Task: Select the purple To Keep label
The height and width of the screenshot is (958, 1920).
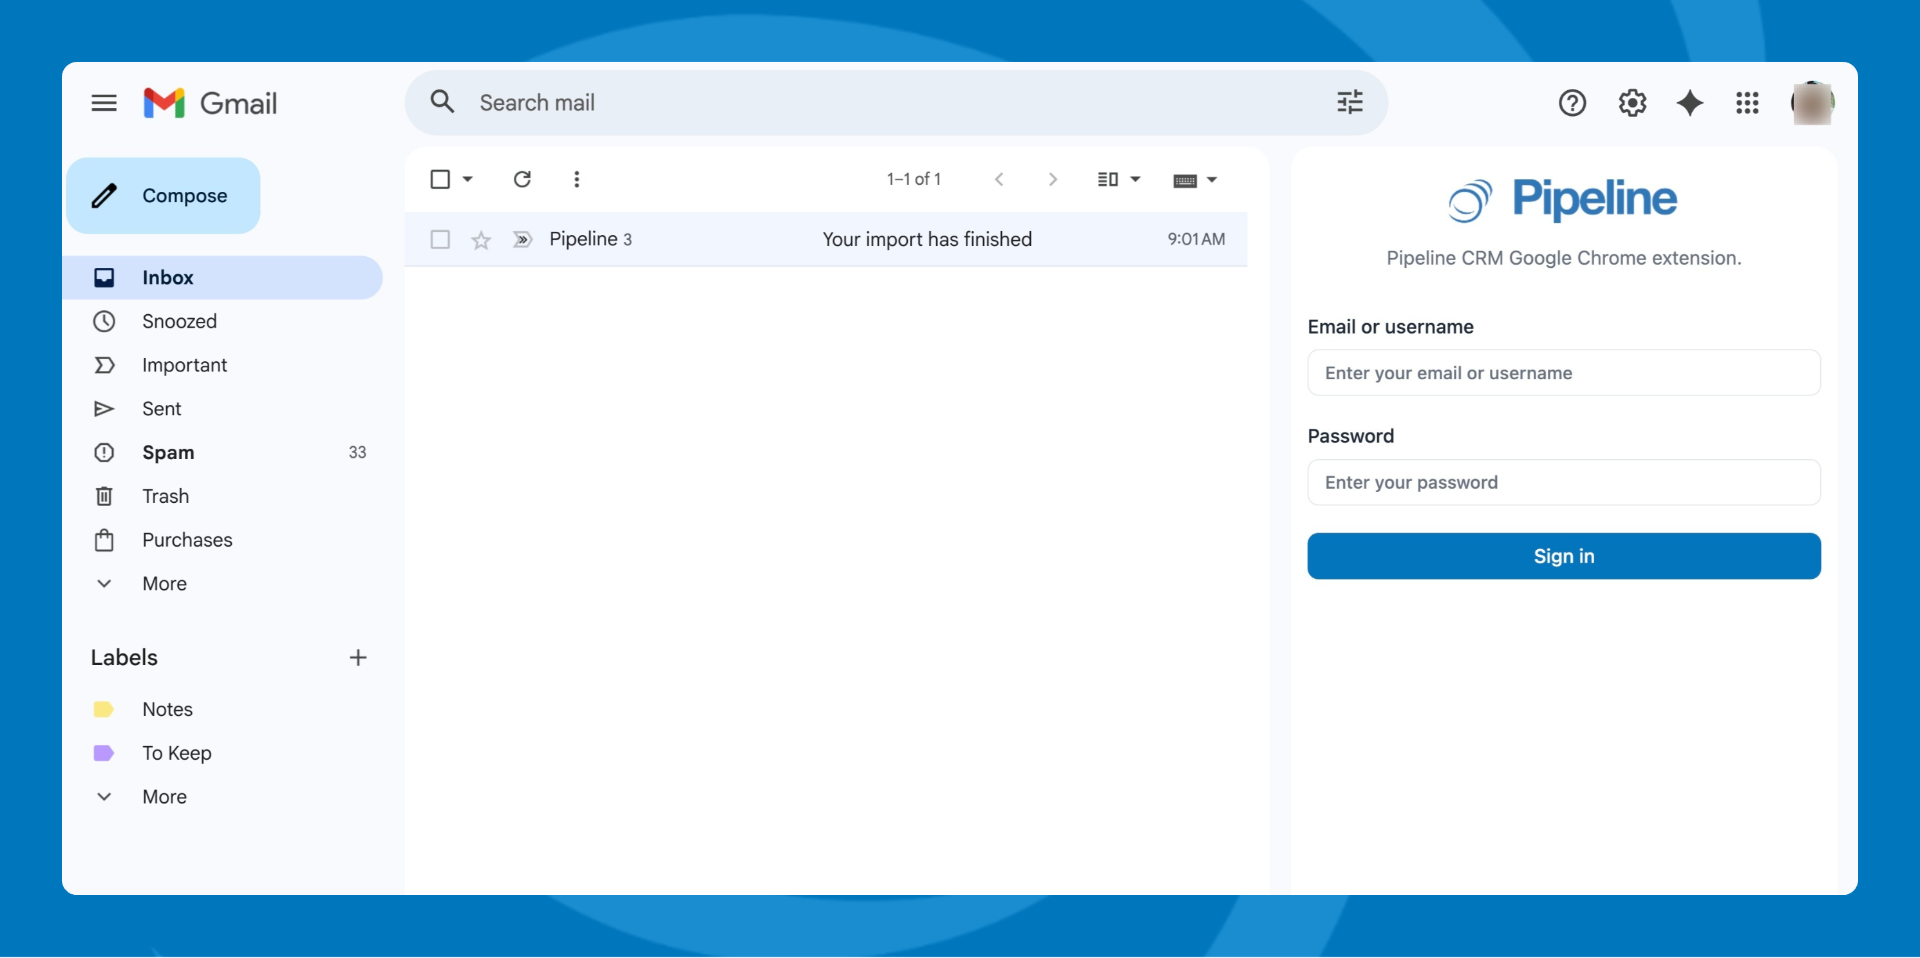Action: (176, 753)
